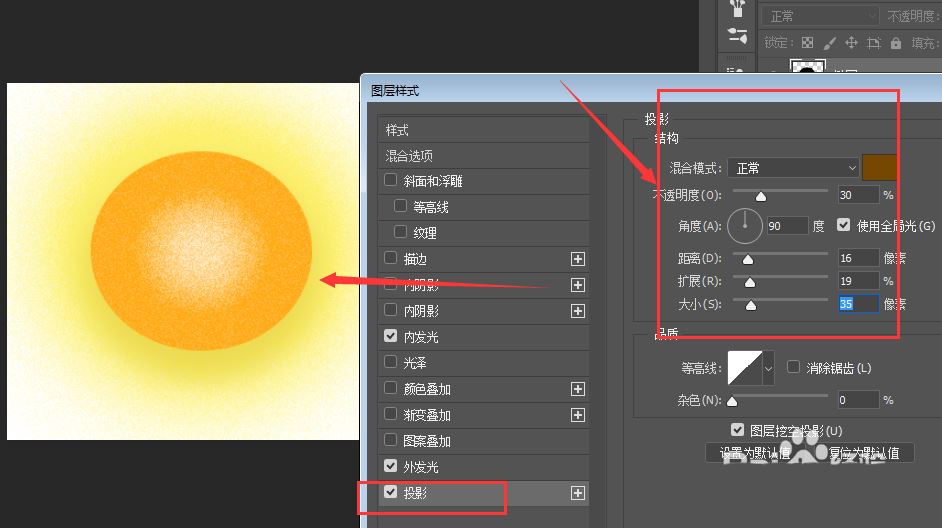942x528 pixels.
Task: Click the 复位为默认值 button
Action: pyautogui.click(x=863, y=453)
